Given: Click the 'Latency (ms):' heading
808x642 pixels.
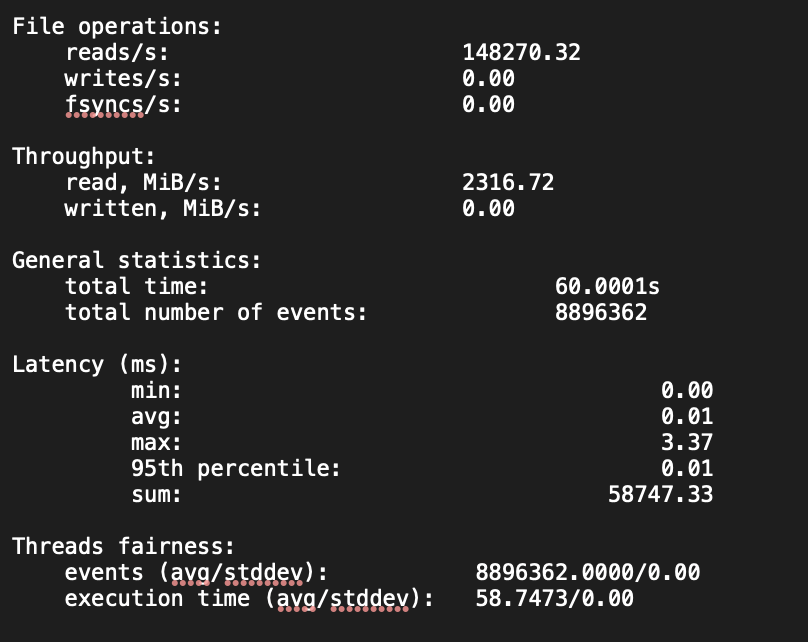Looking at the screenshot, I should pyautogui.click(x=97, y=364).
